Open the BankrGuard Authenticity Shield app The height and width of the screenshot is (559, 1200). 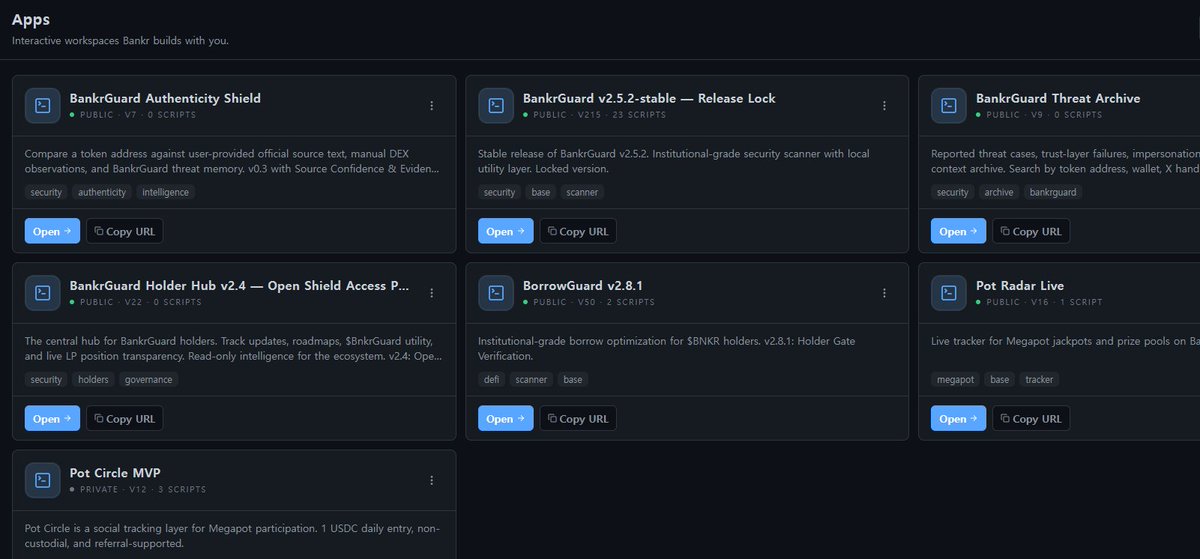tap(52, 231)
